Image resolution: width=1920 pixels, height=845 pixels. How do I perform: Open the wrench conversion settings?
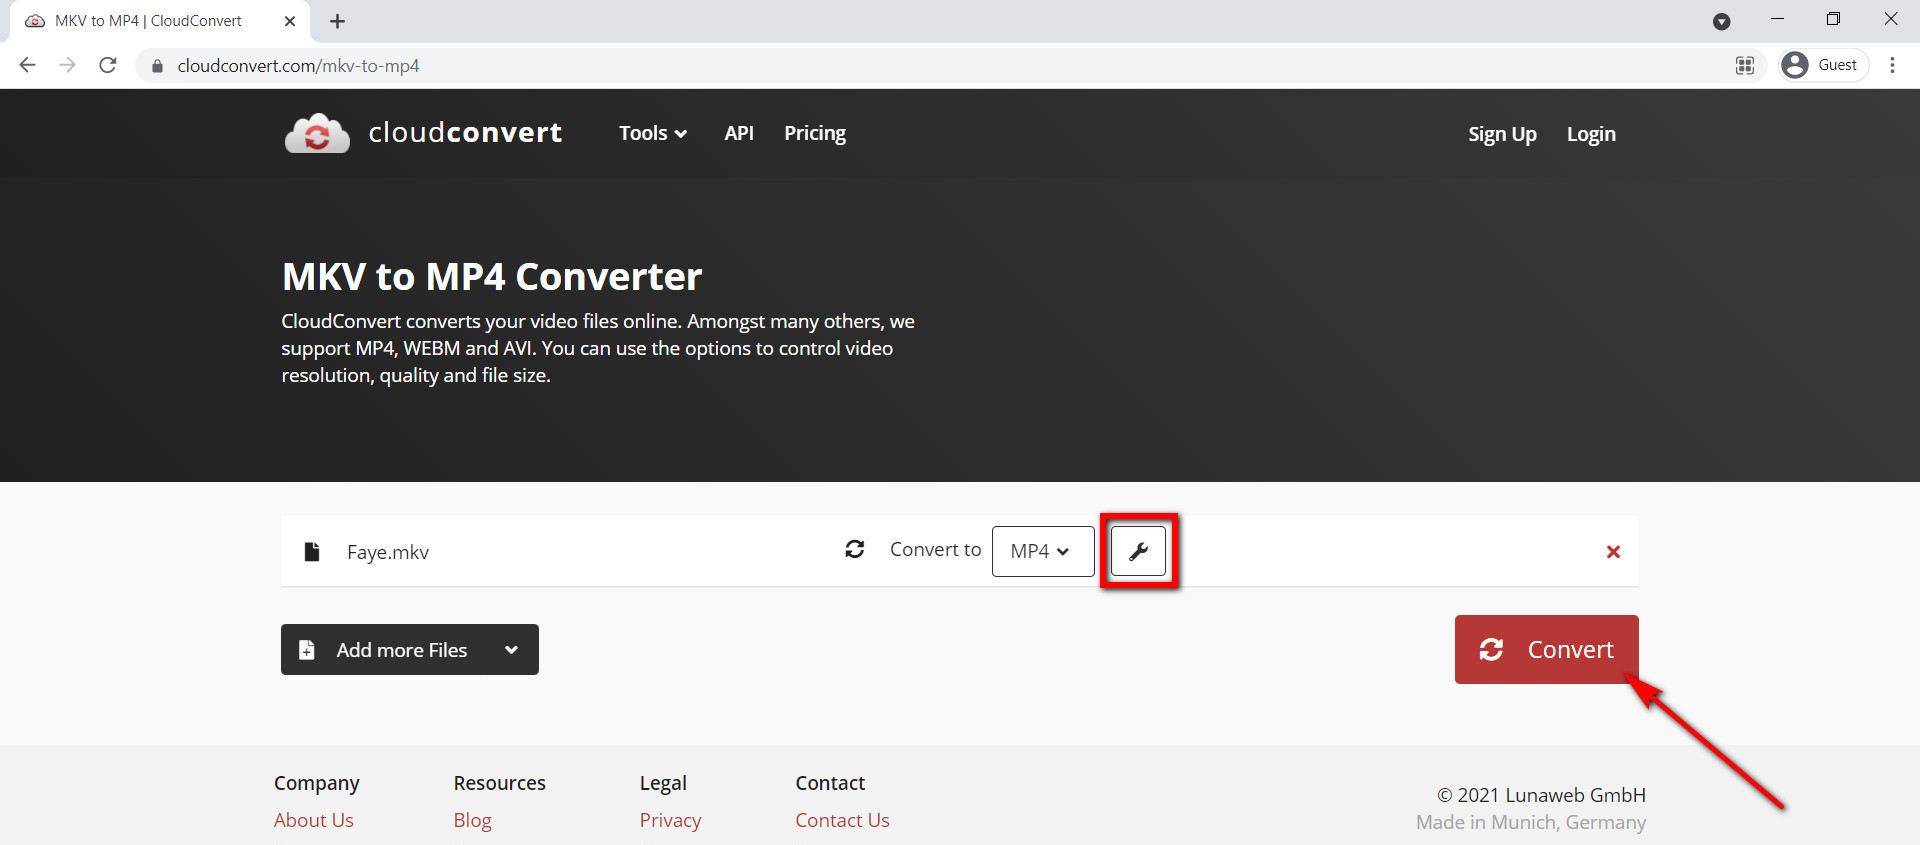click(x=1138, y=551)
